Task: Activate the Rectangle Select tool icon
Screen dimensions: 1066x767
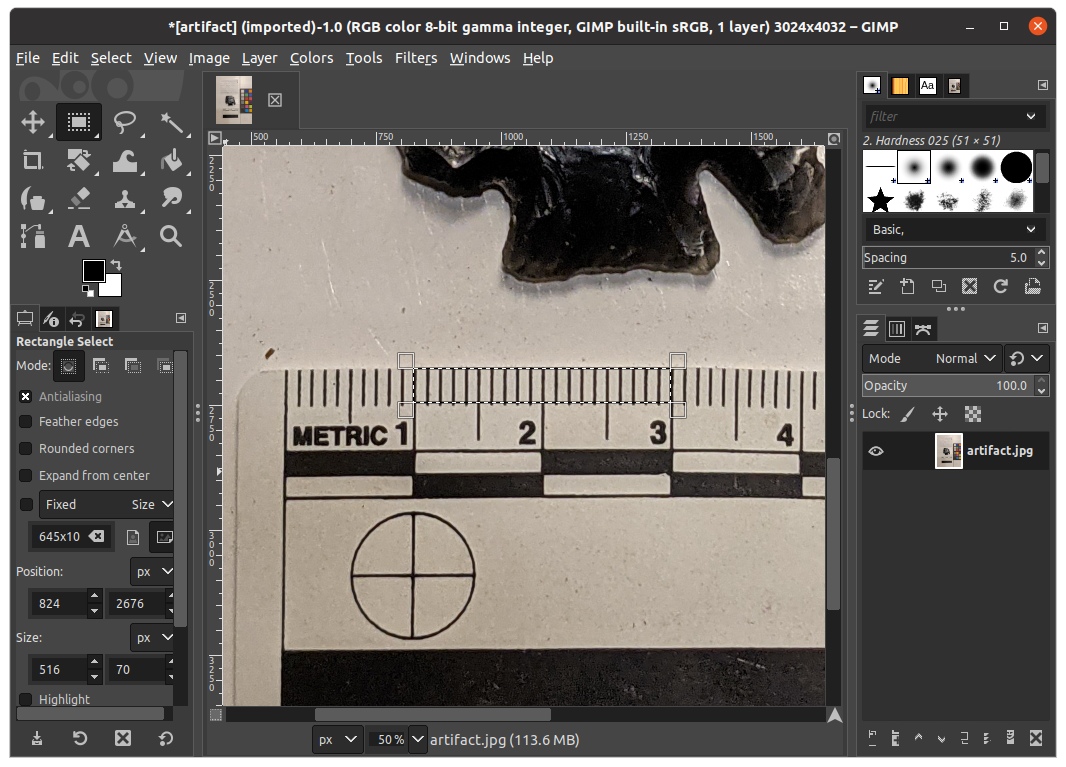Action: tap(79, 122)
